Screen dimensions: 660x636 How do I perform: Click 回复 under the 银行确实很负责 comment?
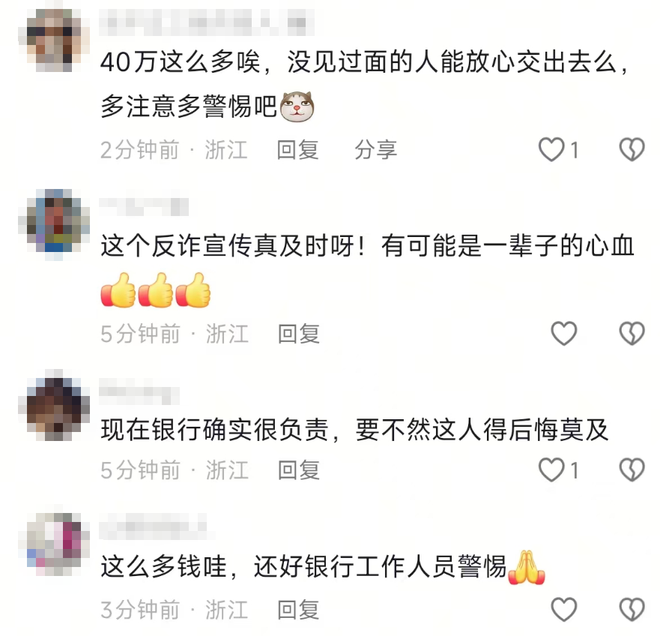[x=298, y=470]
